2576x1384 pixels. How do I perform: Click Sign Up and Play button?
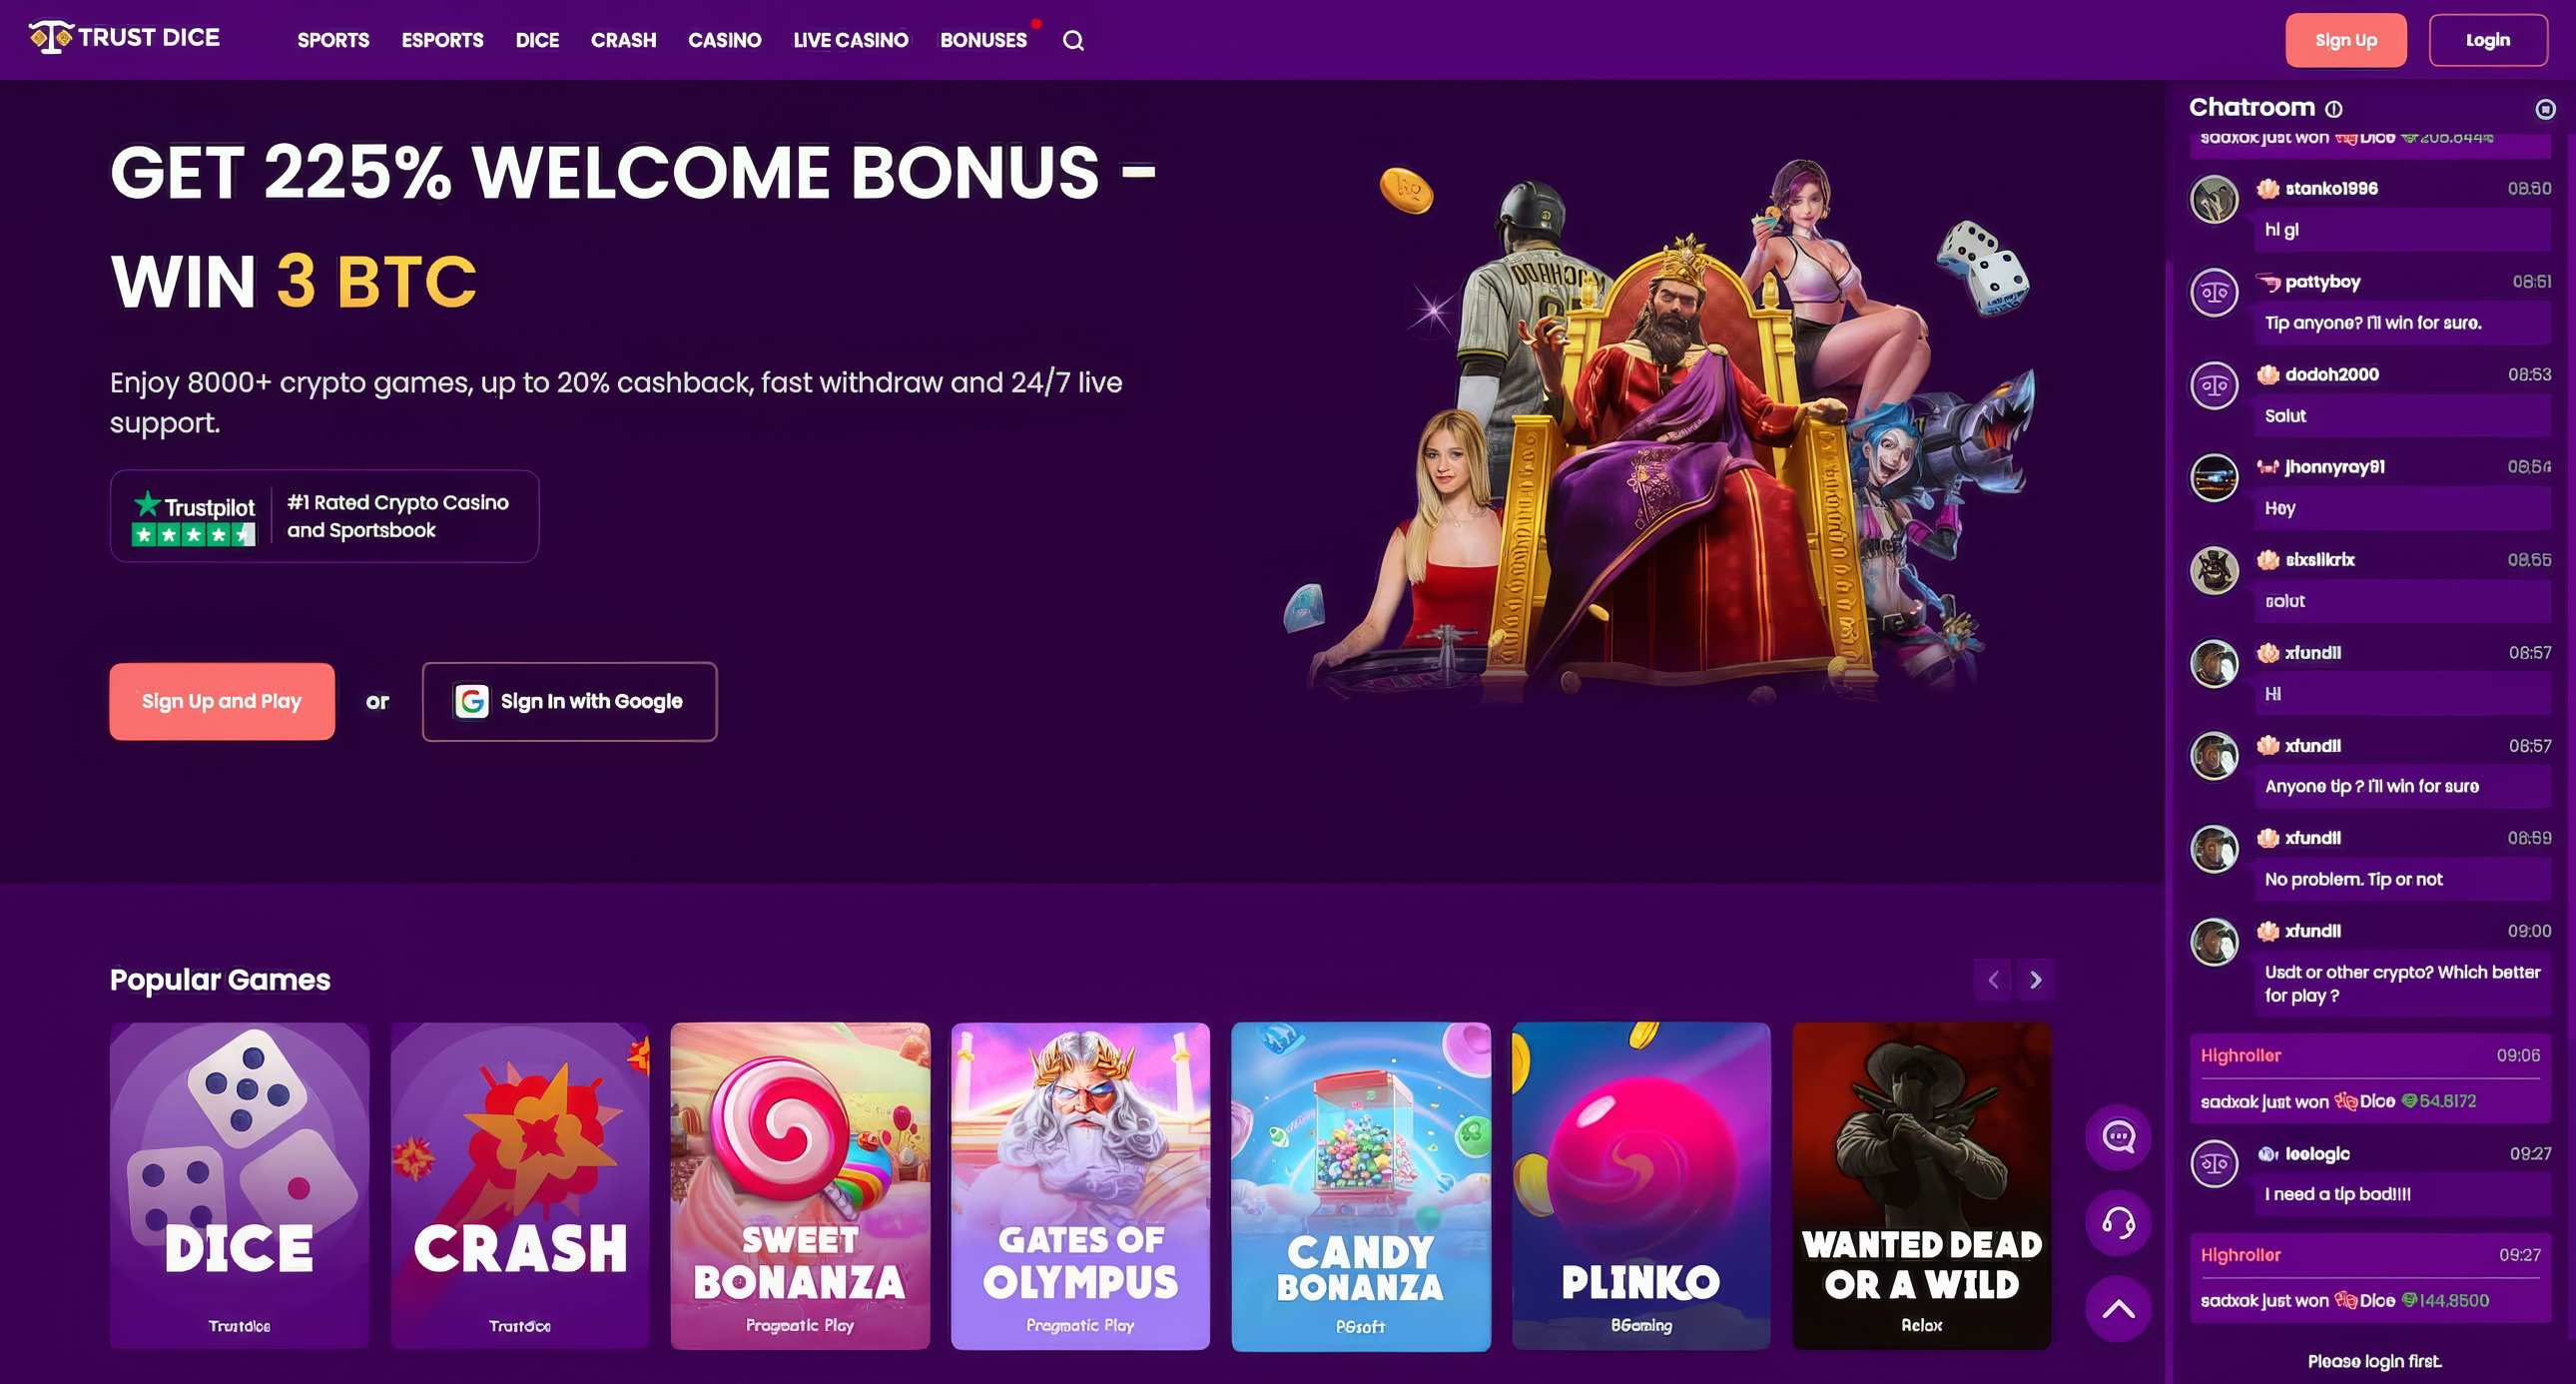click(222, 701)
